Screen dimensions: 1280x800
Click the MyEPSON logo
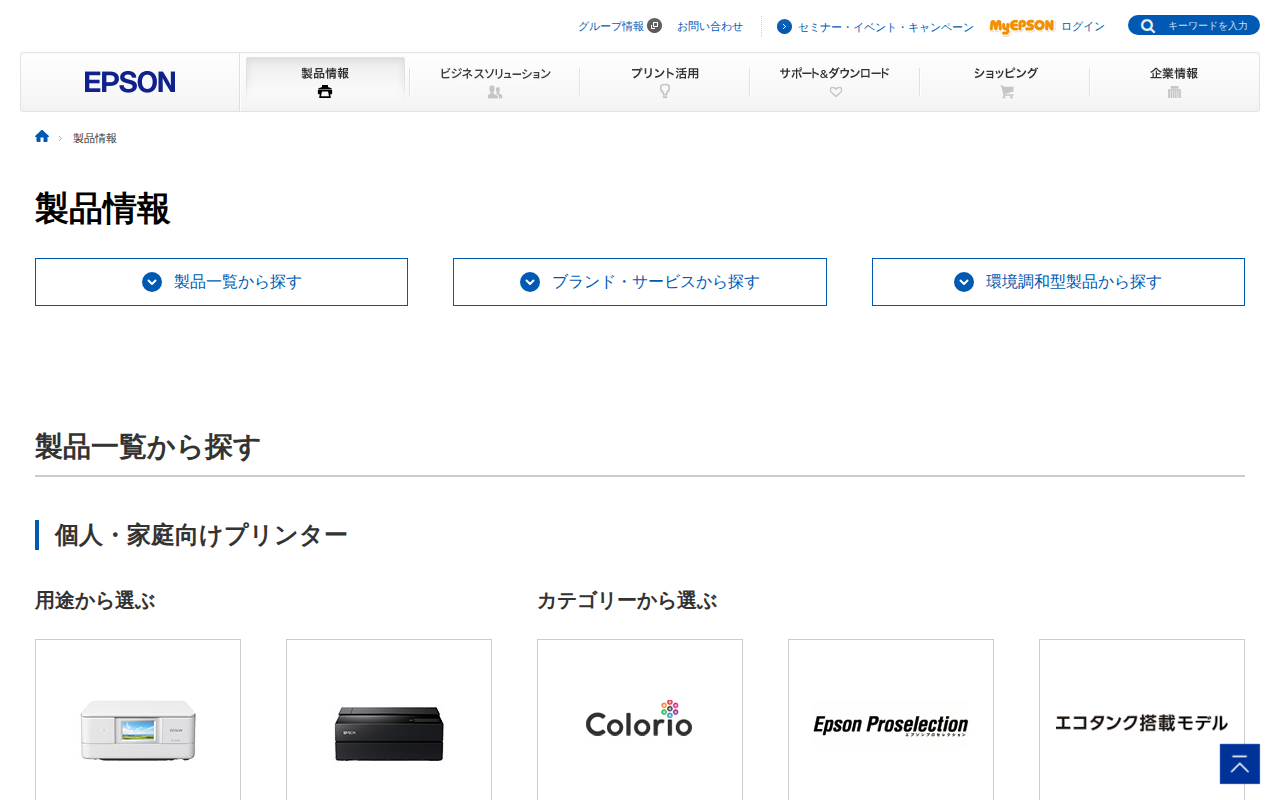pos(1021,26)
